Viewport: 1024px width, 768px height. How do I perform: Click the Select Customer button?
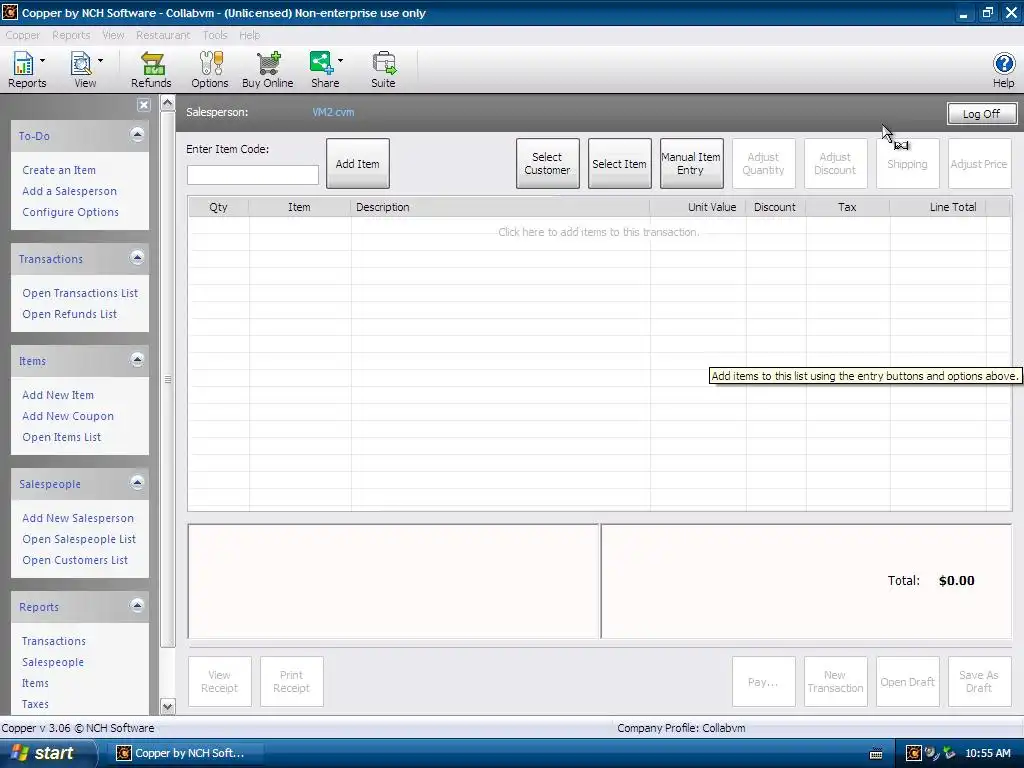tap(547, 164)
